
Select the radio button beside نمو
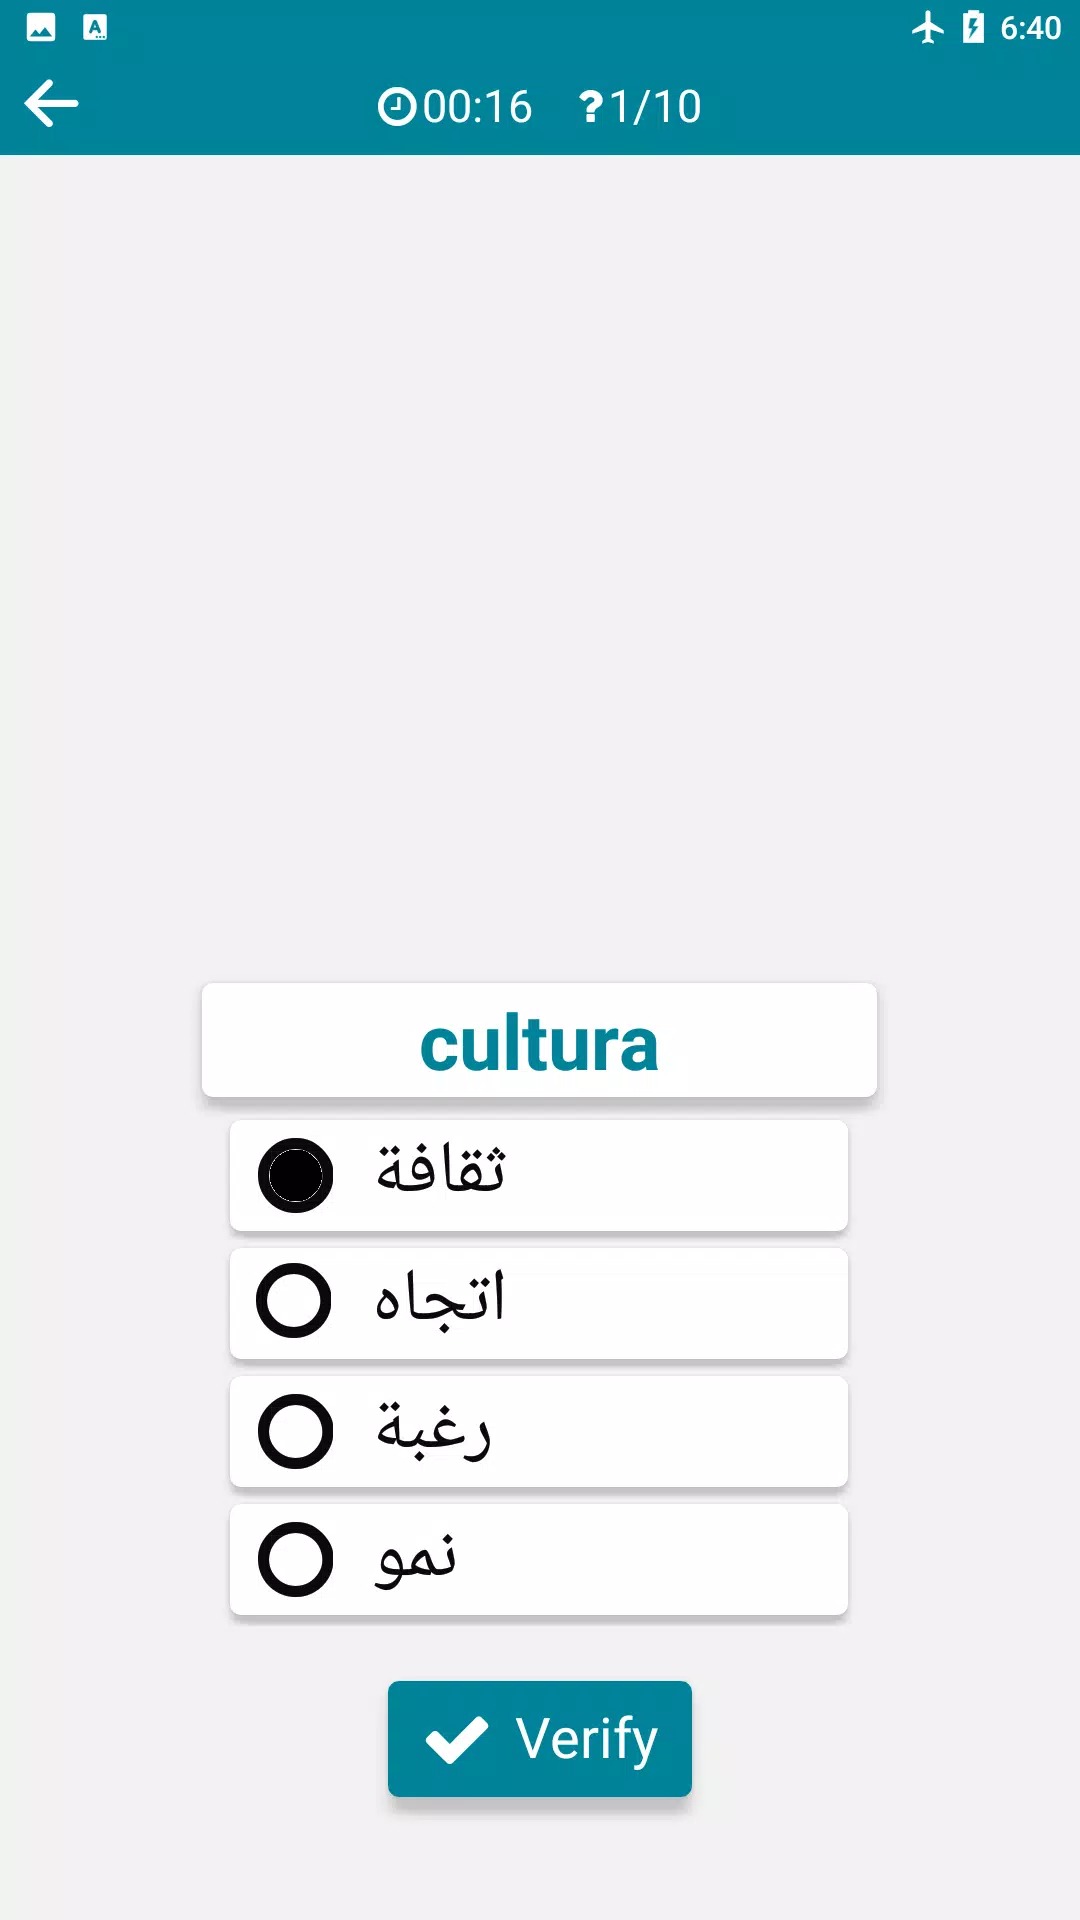(x=295, y=1559)
